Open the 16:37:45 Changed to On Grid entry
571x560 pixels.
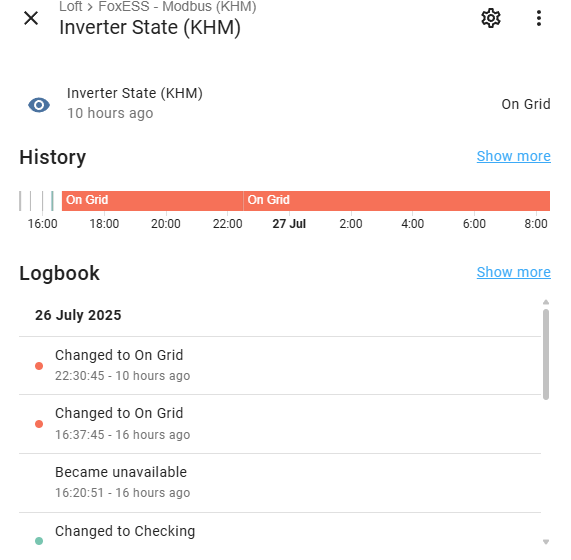pyautogui.click(x=280, y=424)
